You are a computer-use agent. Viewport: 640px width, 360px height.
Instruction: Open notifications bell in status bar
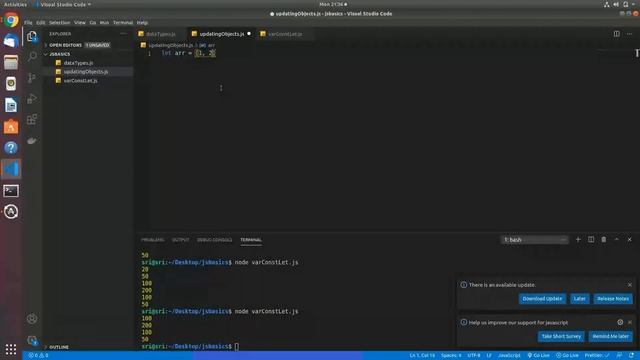631,356
